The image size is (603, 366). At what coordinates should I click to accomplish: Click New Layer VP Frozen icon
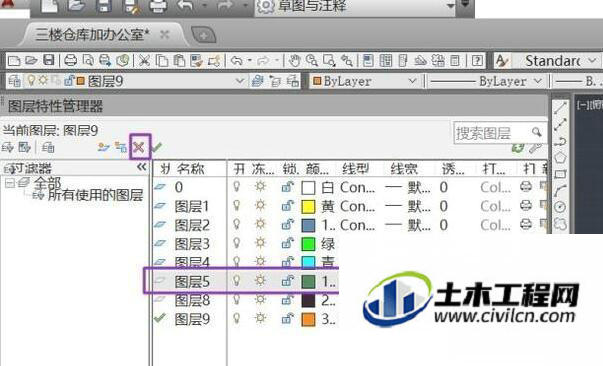[x=121, y=147]
